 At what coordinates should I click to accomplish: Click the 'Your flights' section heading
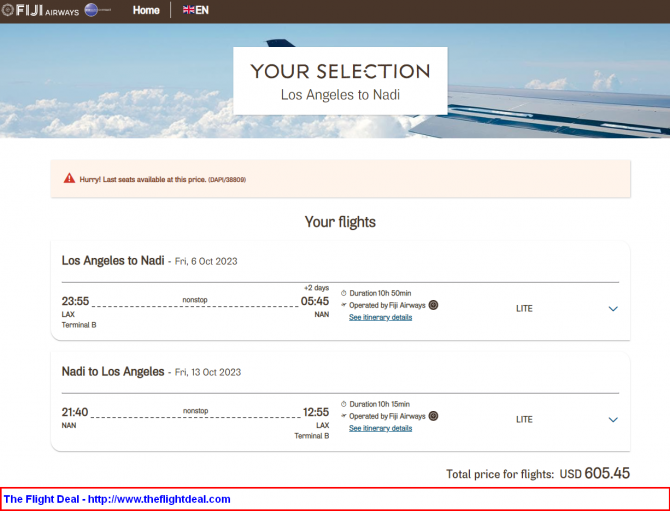340,222
